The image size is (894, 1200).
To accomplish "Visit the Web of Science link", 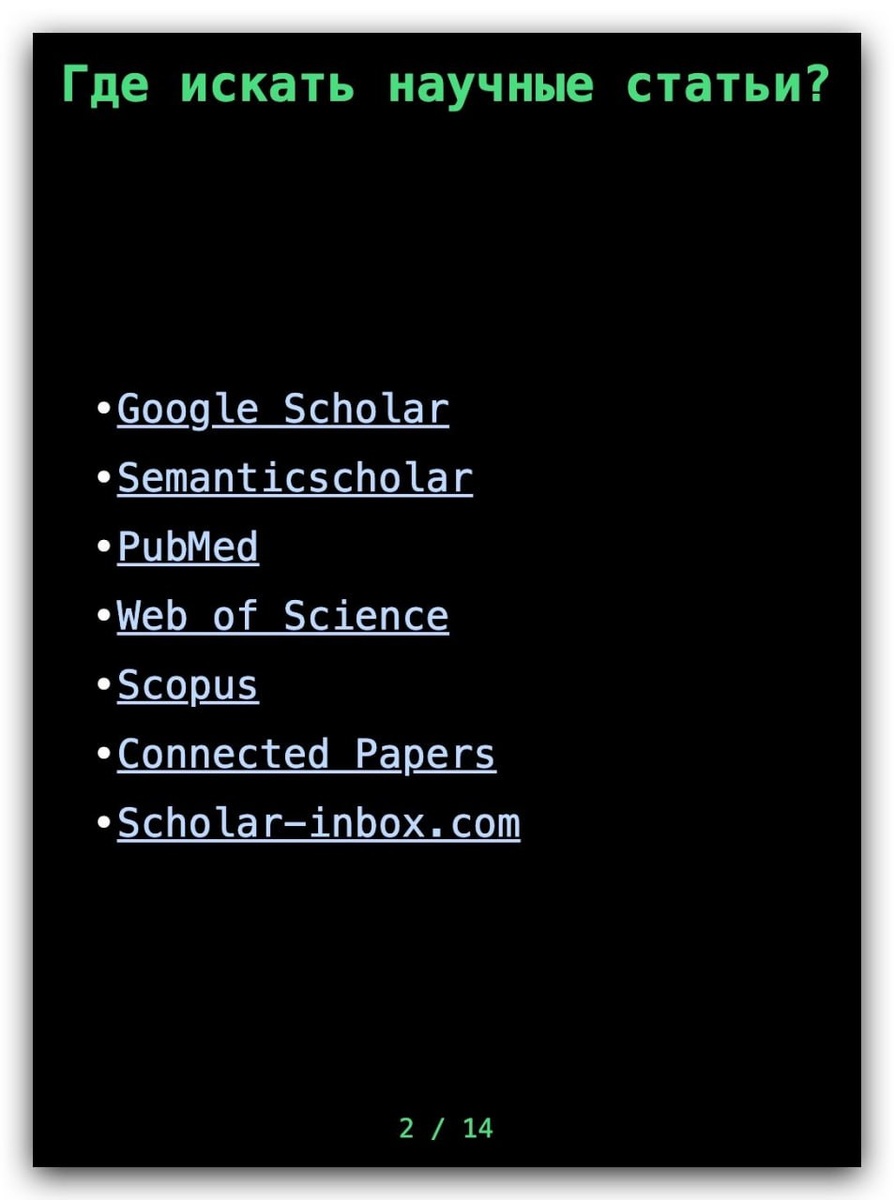I will (283, 616).
